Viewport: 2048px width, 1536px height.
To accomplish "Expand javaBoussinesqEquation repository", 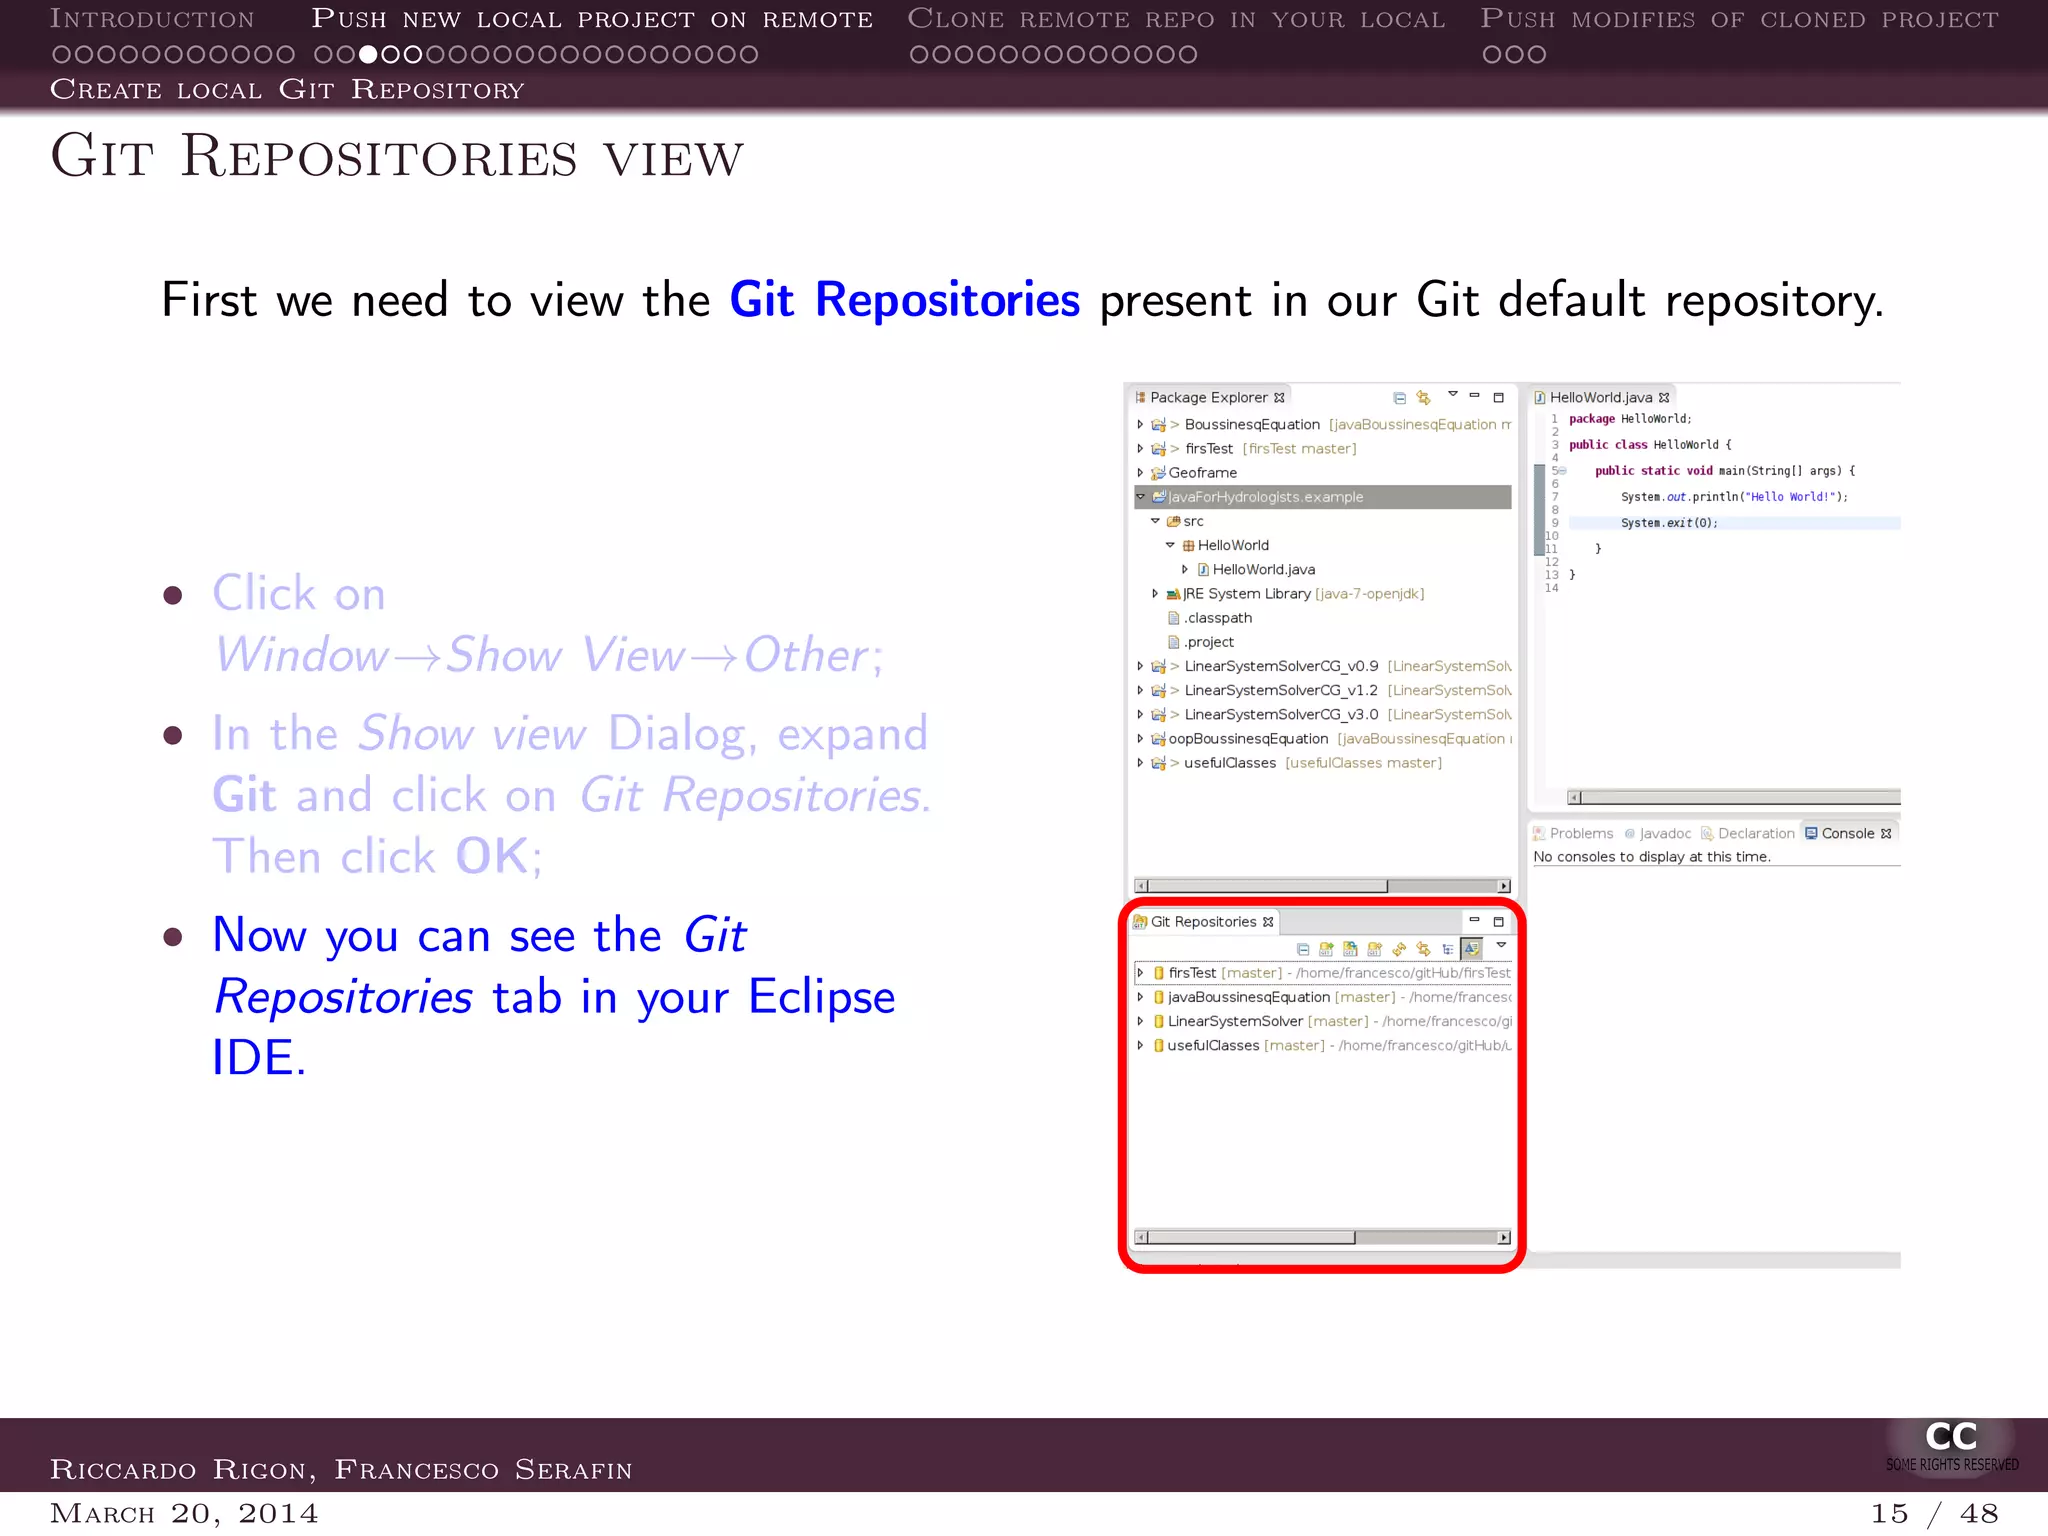I will [1140, 996].
